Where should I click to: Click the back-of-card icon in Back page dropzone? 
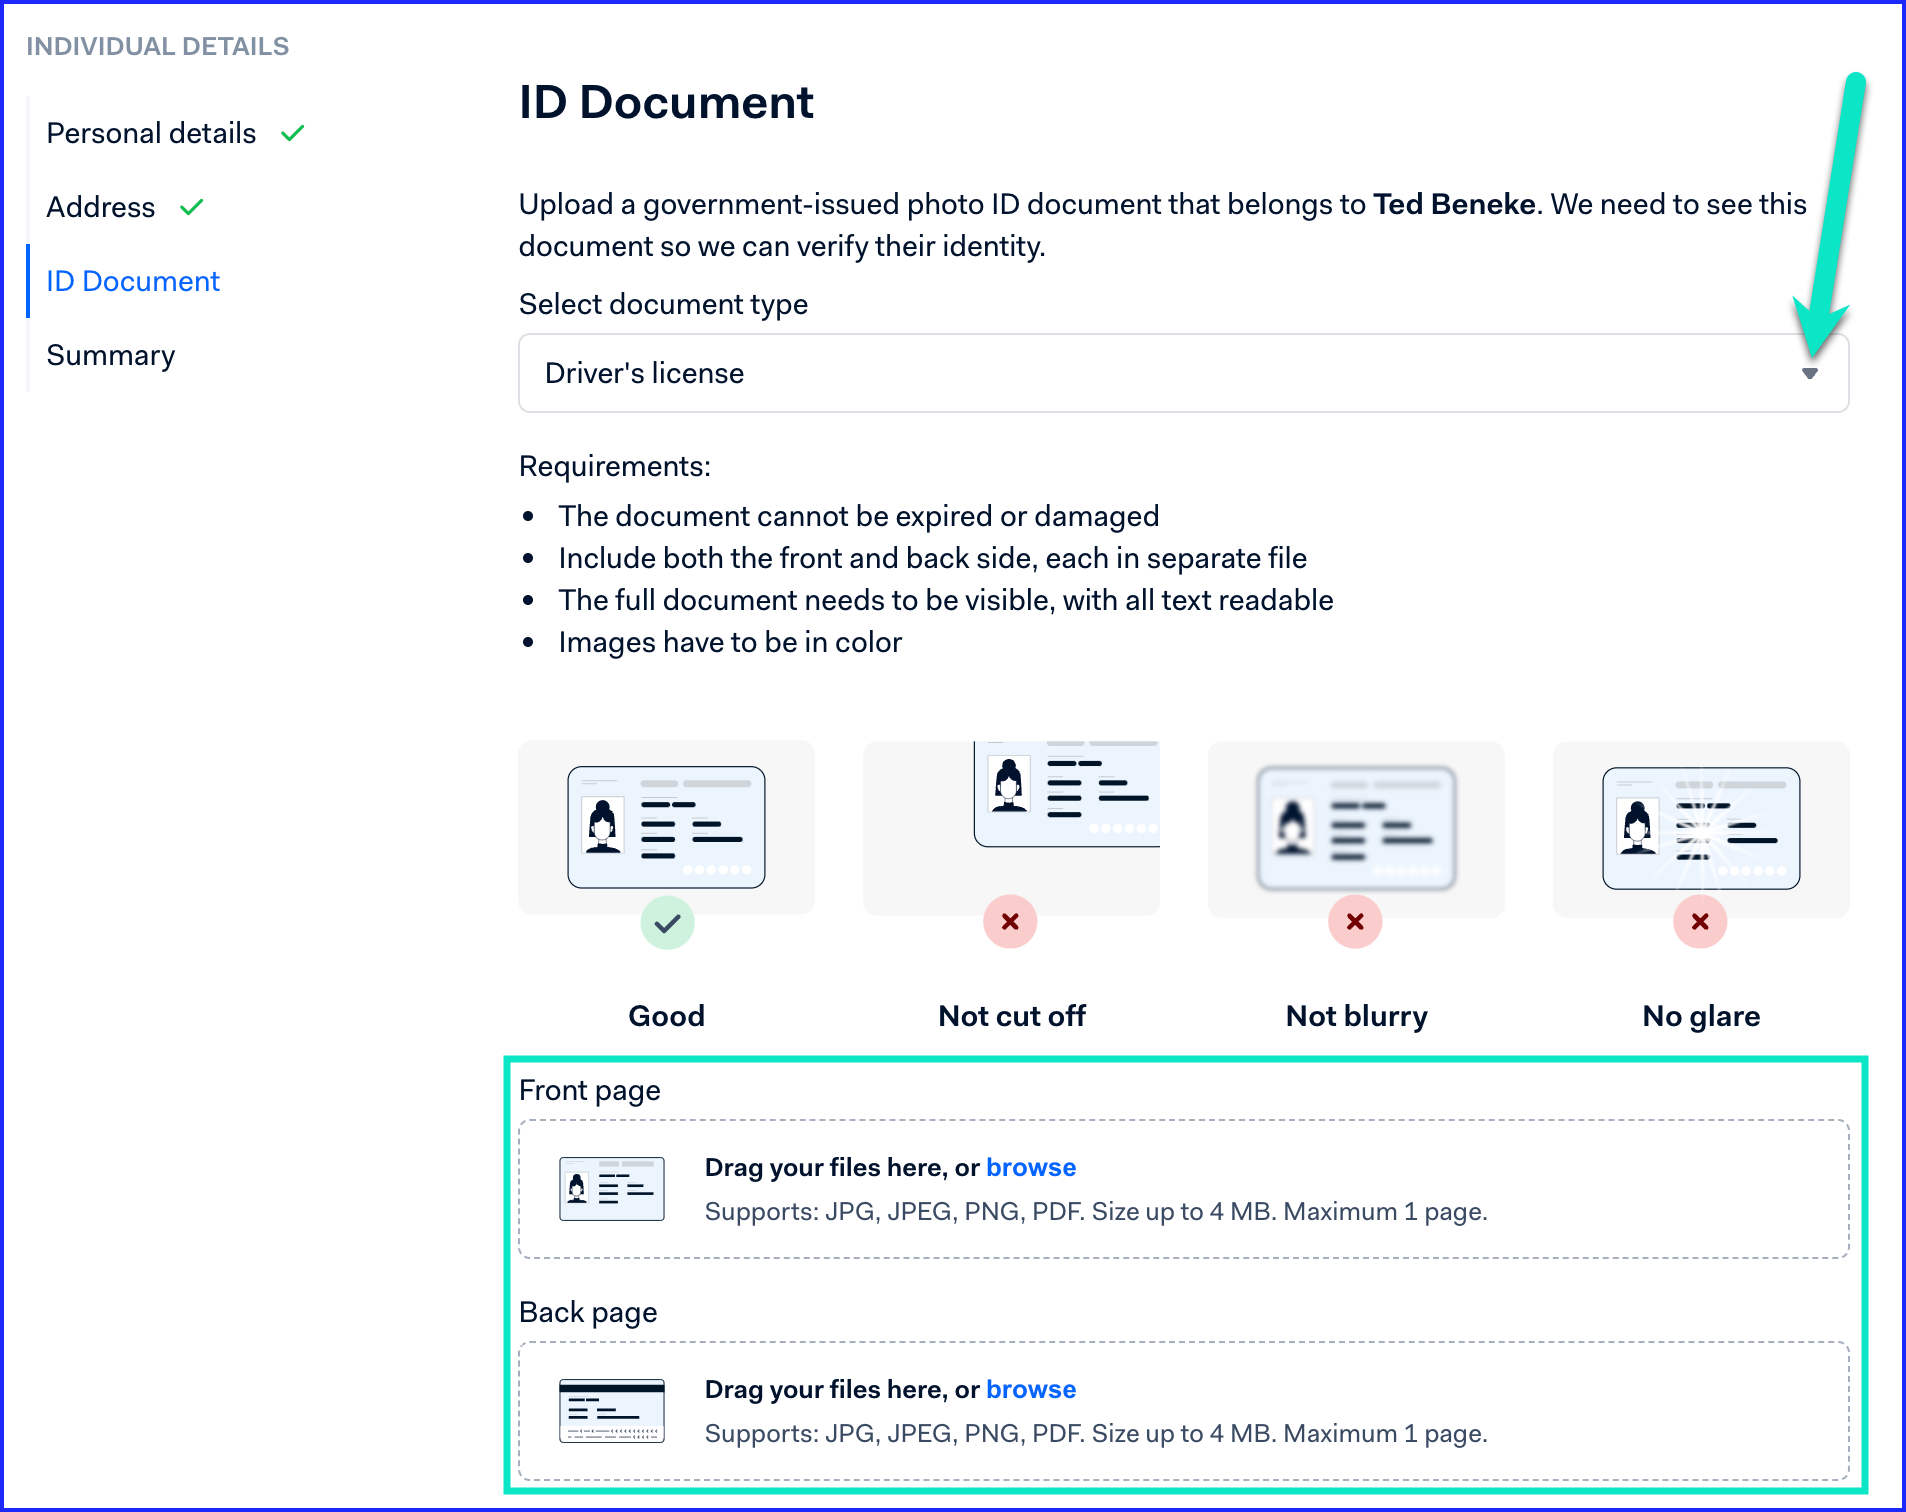point(612,1411)
